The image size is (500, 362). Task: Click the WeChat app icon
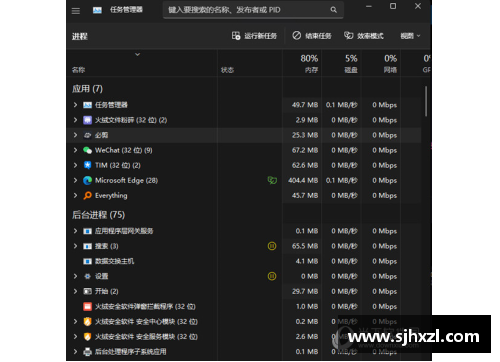[87, 150]
